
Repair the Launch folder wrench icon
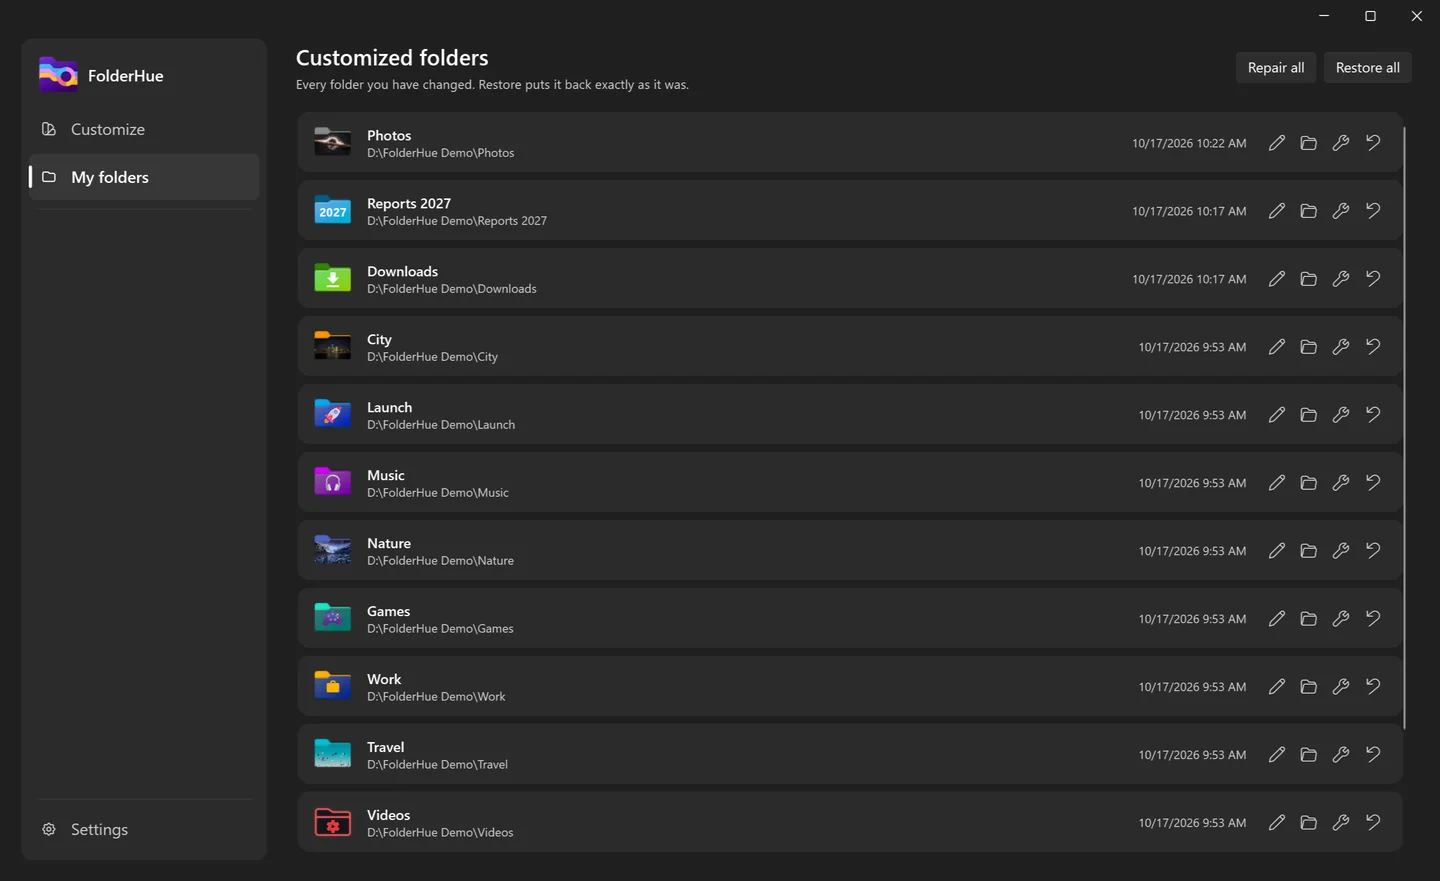tap(1340, 415)
